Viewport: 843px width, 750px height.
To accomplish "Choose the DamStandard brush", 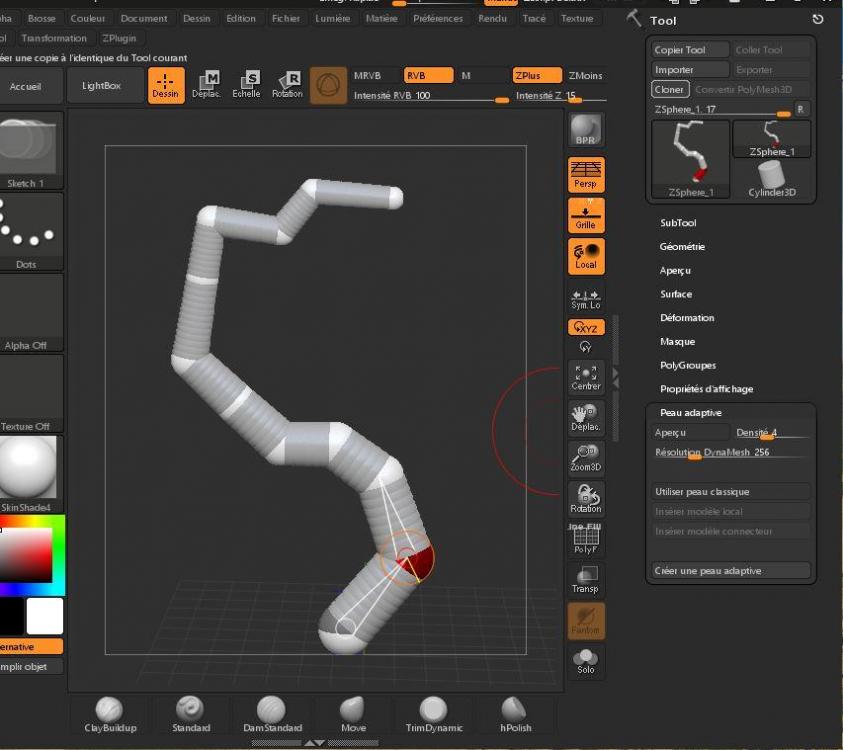I will (x=271, y=714).
